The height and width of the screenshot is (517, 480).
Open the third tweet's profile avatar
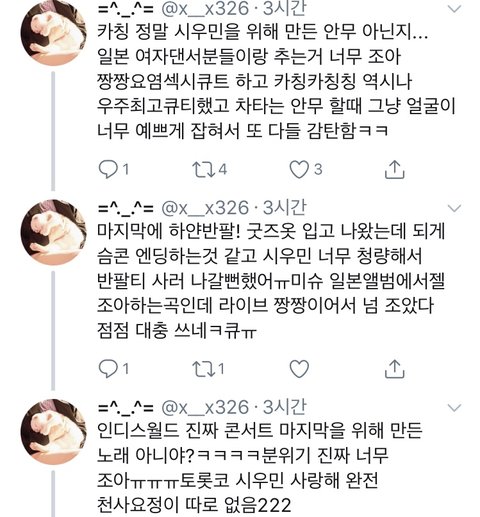[x=53, y=432]
